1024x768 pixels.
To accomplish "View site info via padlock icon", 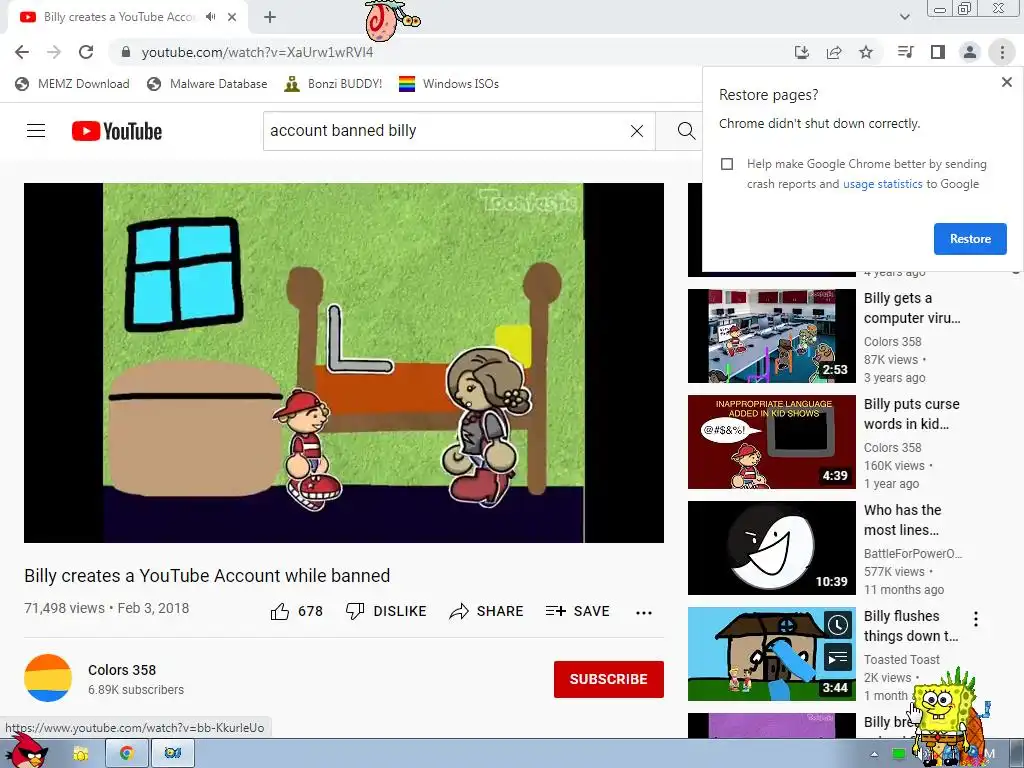I will click(126, 52).
